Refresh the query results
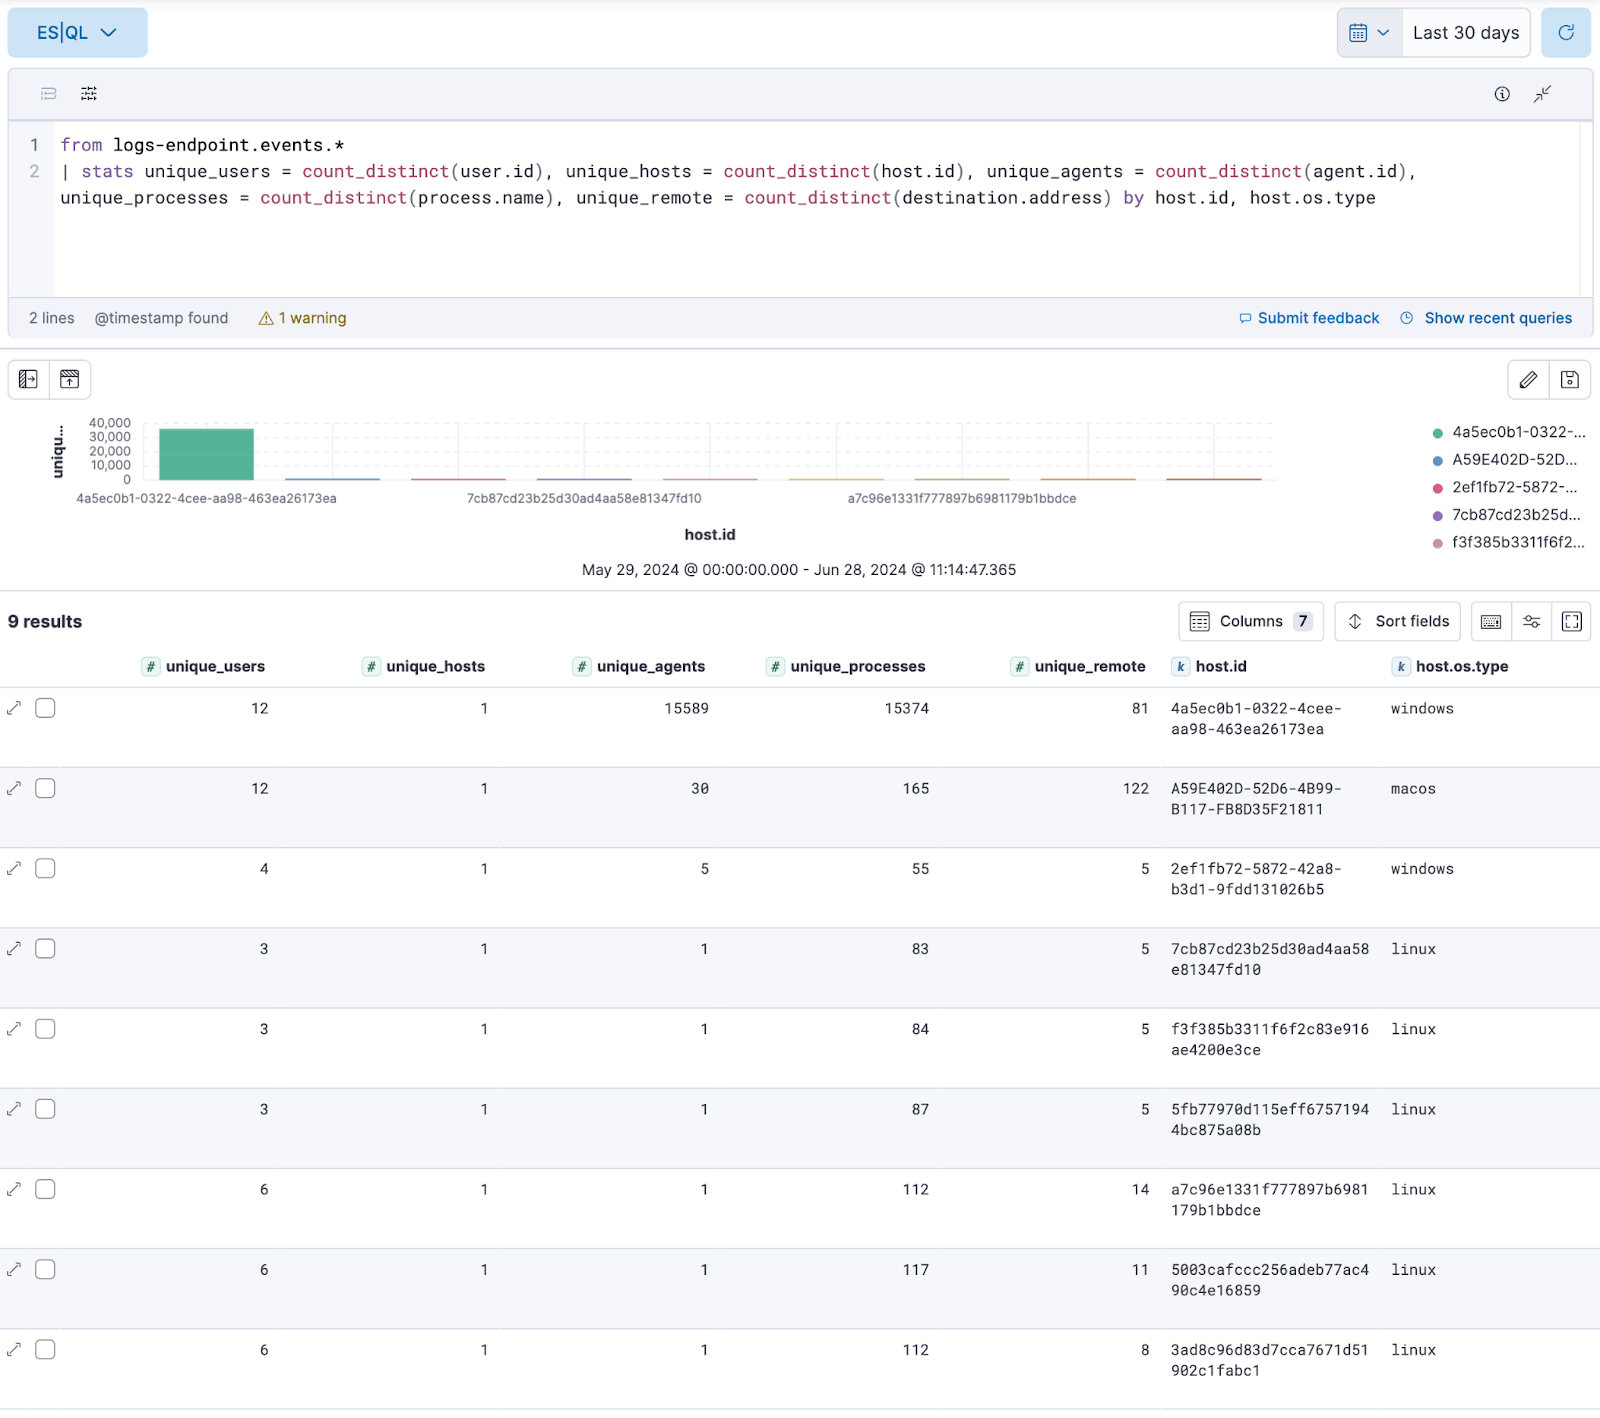 click(1565, 33)
